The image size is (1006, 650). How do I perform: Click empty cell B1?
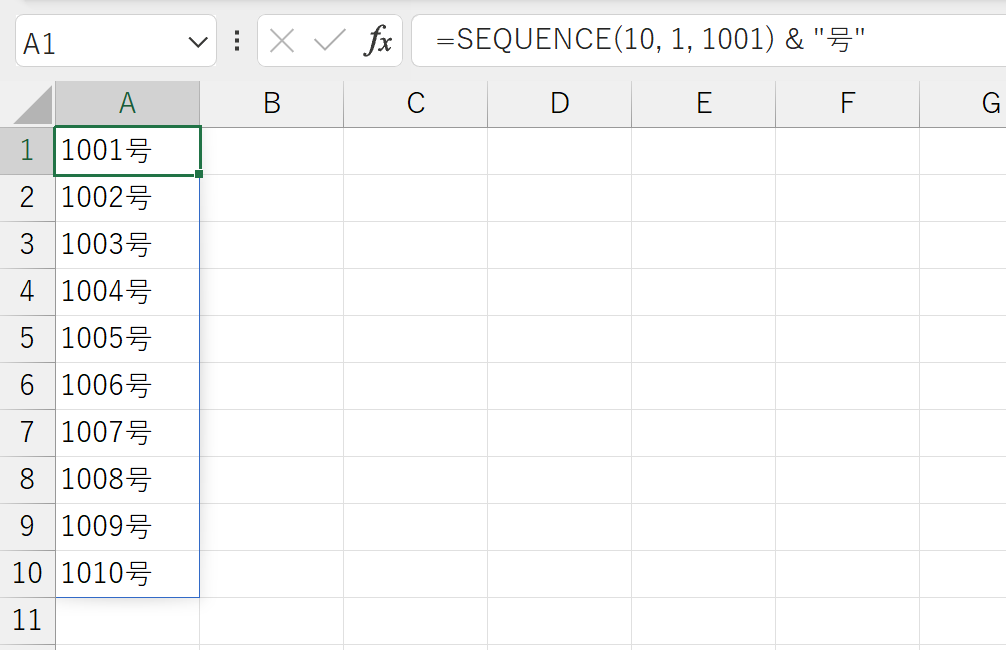click(x=271, y=151)
